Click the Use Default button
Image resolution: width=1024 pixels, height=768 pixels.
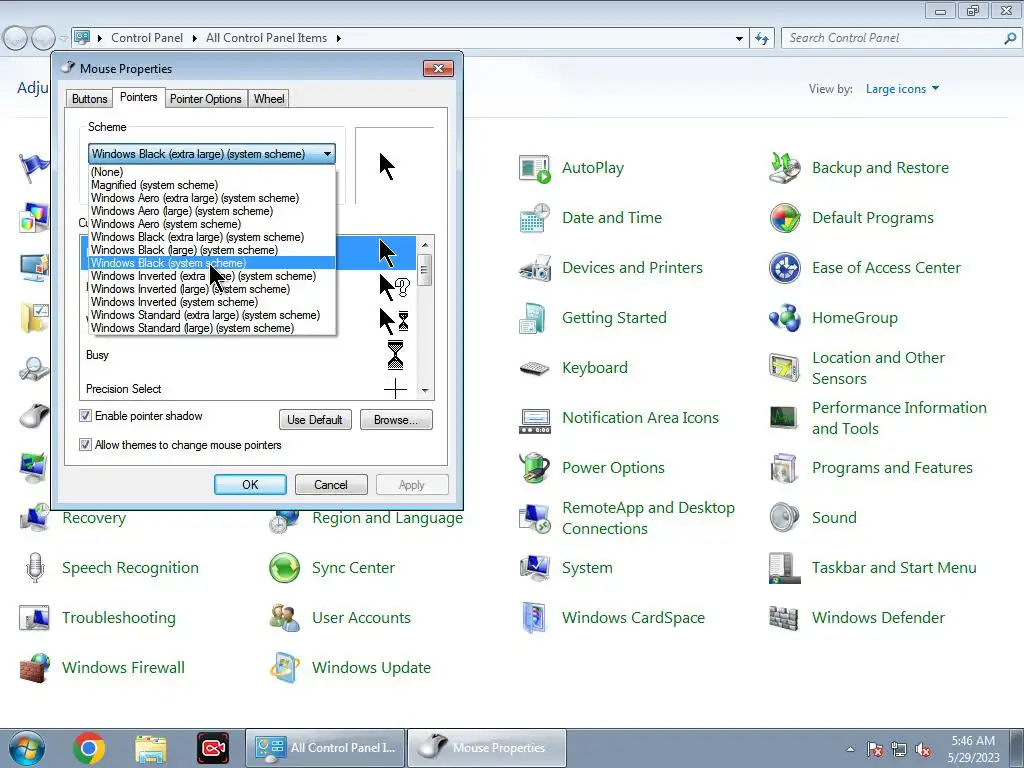tap(315, 420)
